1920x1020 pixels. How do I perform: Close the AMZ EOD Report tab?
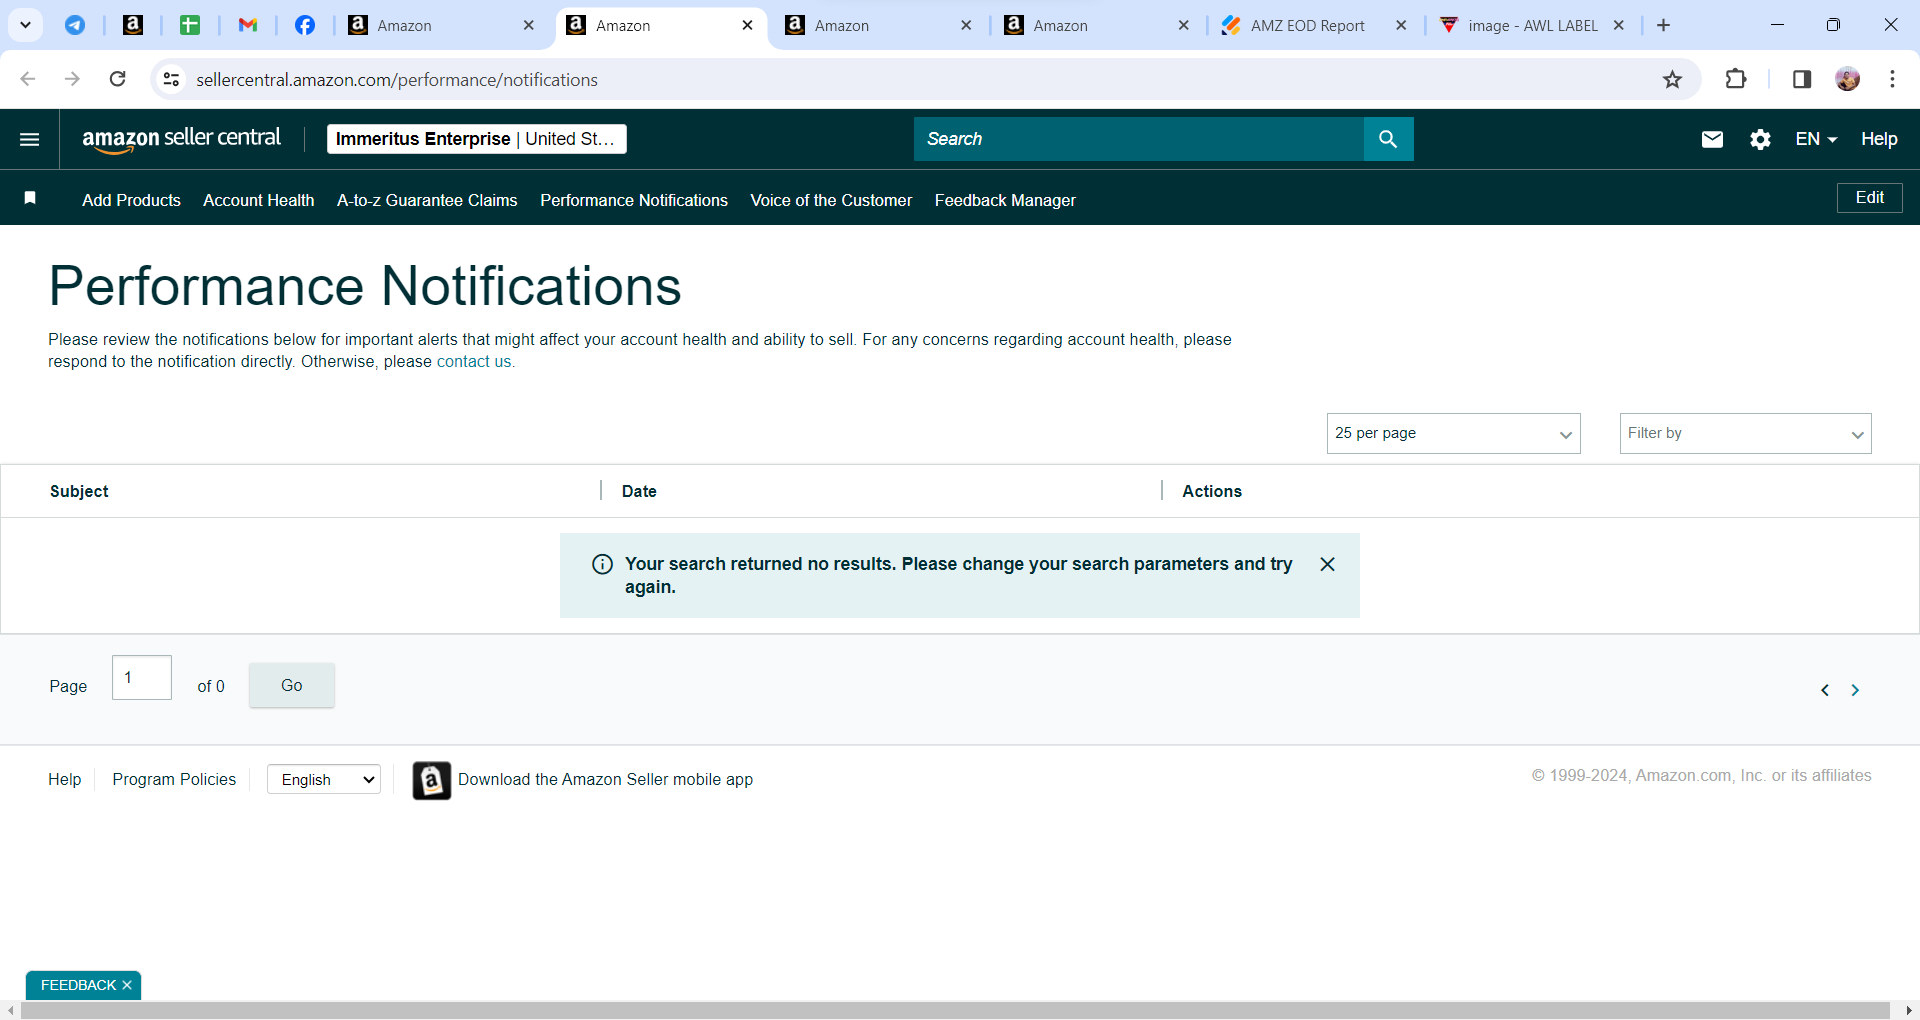click(1402, 25)
